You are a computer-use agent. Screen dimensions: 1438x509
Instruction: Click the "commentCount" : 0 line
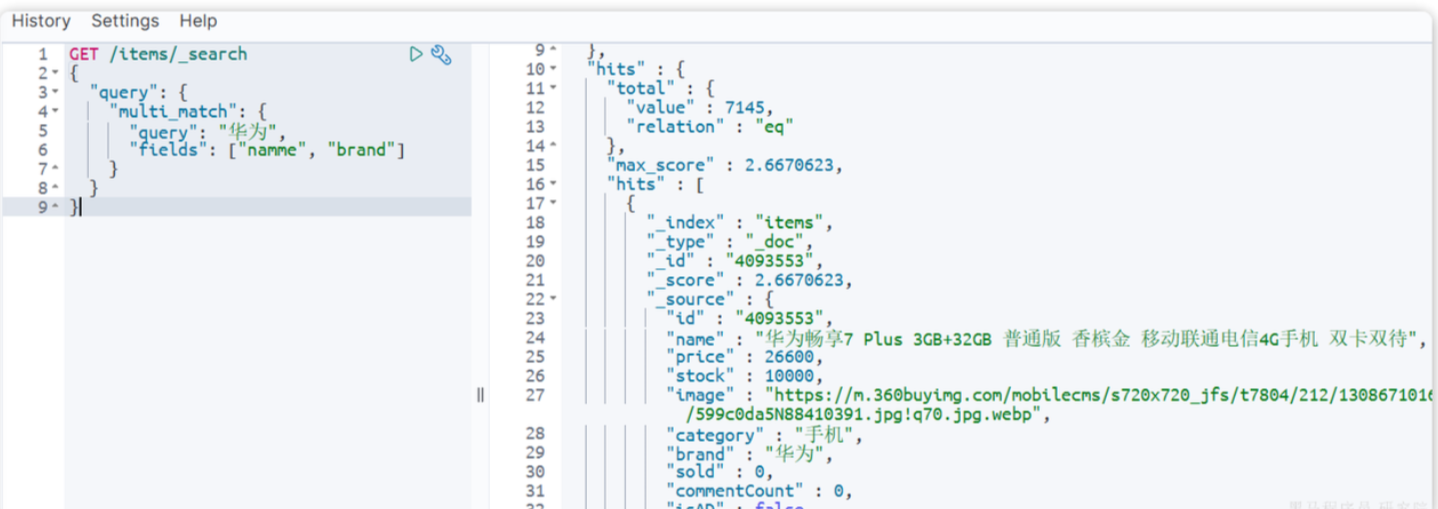click(x=759, y=490)
